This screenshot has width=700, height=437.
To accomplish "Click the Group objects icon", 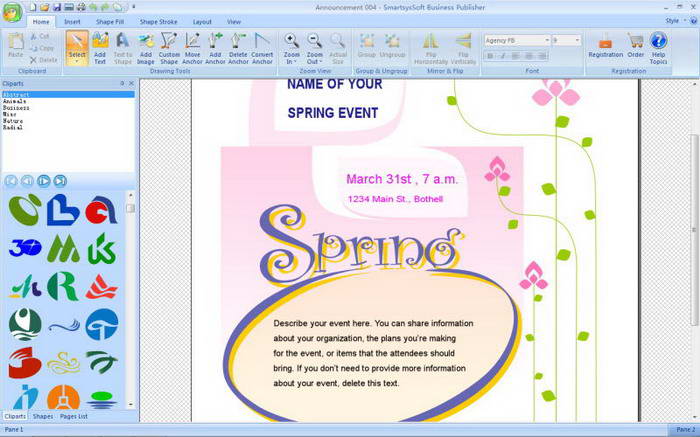I will (x=367, y=46).
